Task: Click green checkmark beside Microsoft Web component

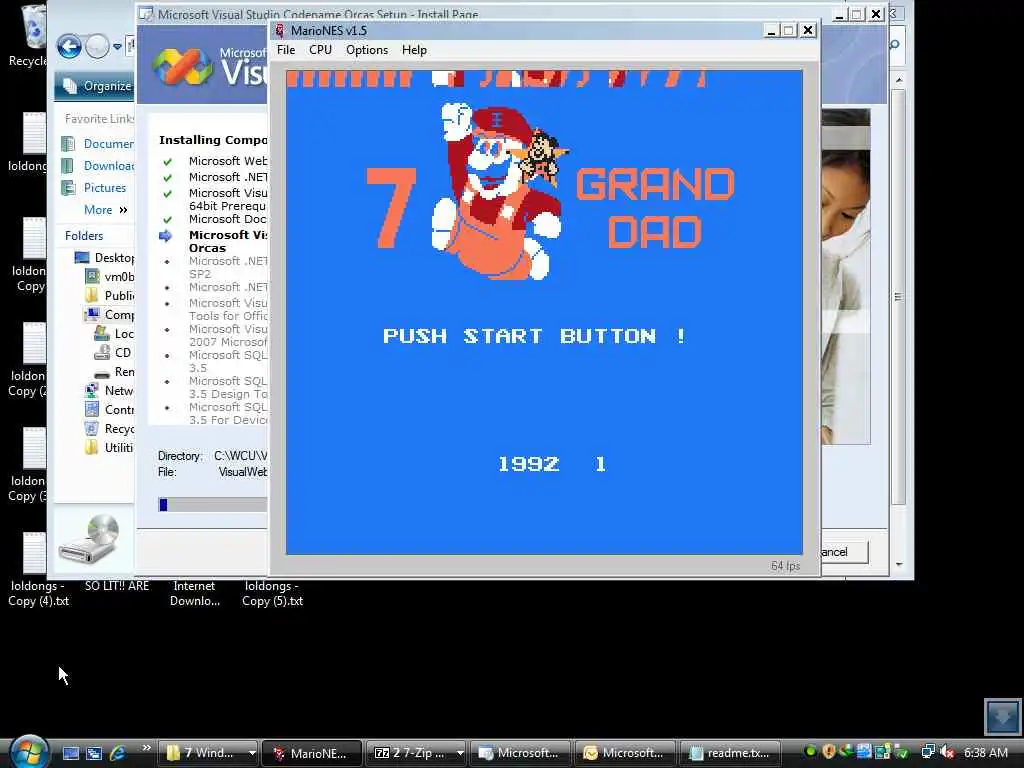Action: [168, 161]
